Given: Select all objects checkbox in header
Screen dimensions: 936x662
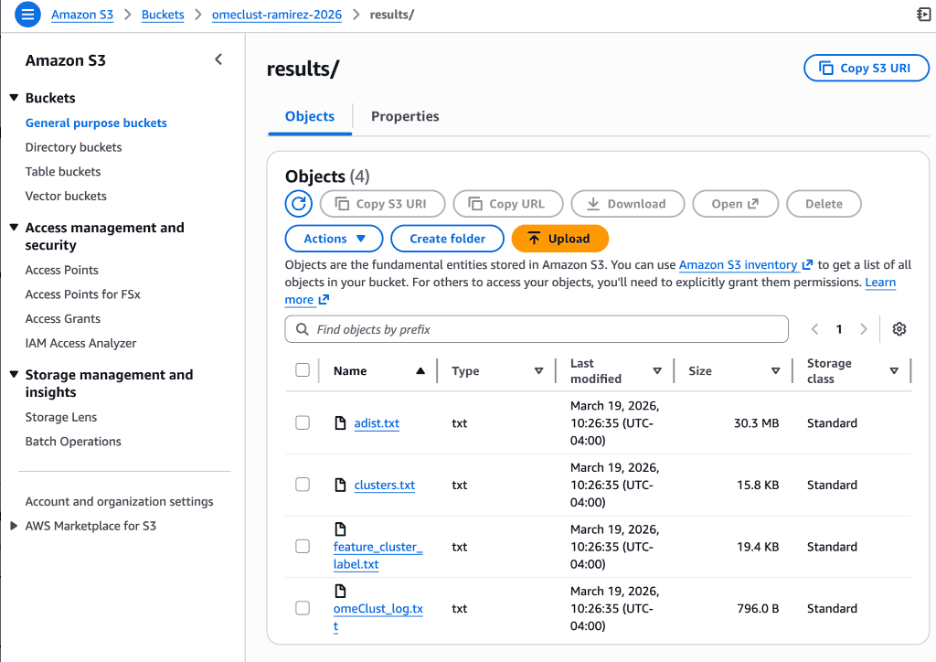Looking at the screenshot, I should click(303, 370).
